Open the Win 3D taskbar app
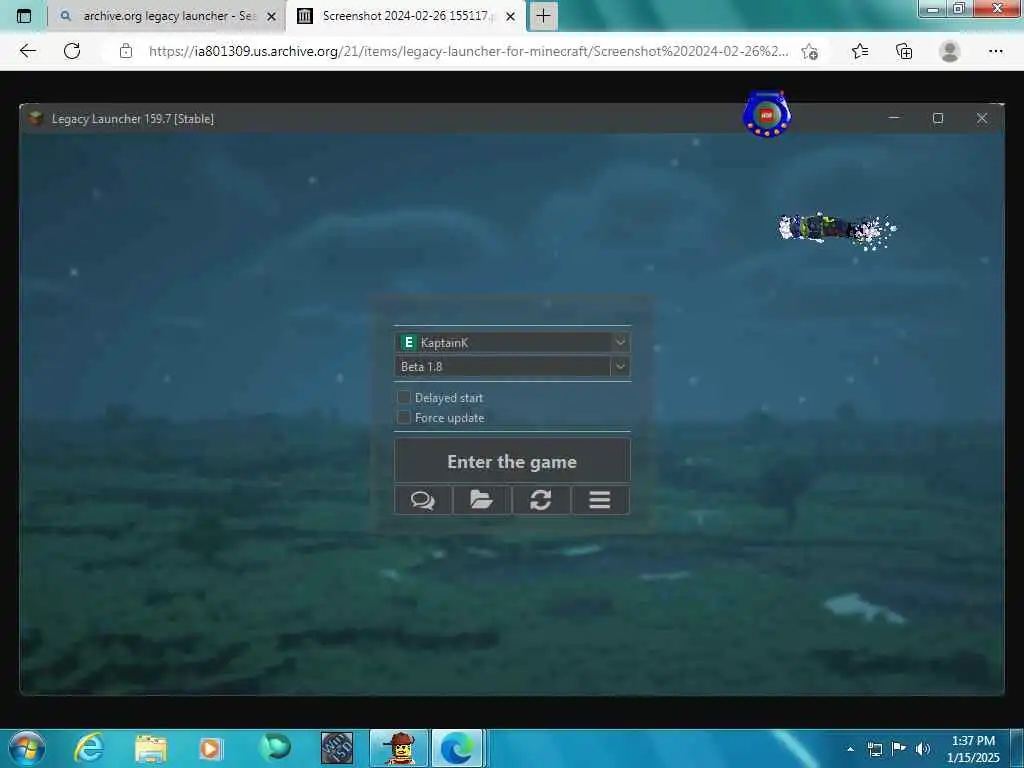1024x768 pixels. 337,748
